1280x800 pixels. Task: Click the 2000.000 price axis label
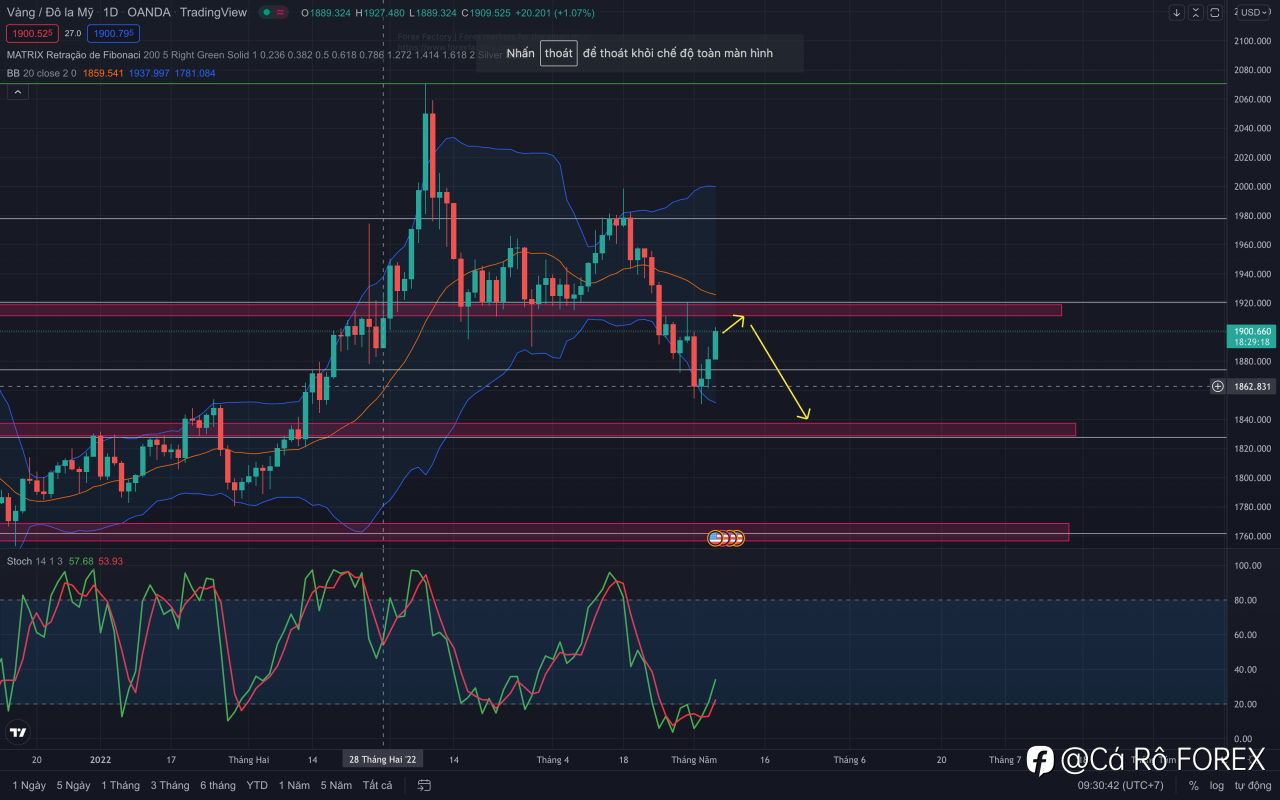[x=1252, y=187]
